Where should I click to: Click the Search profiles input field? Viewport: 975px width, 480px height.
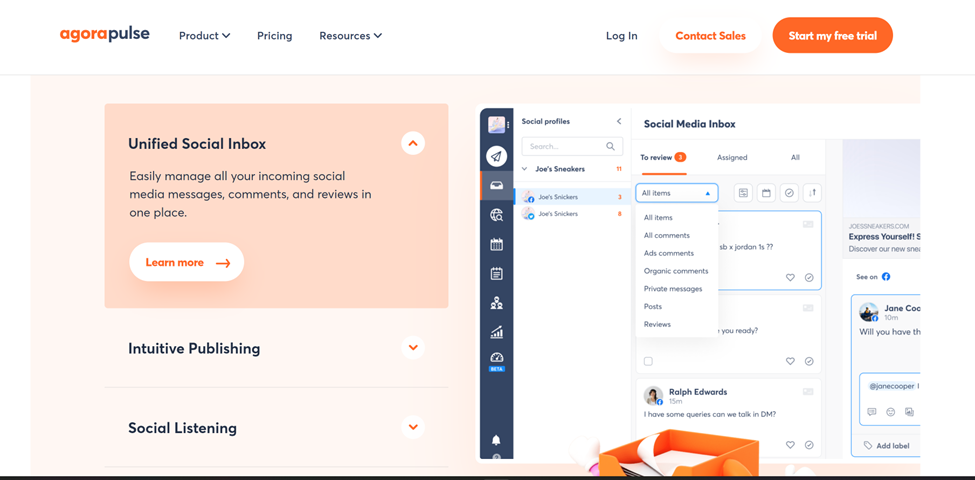pos(572,147)
